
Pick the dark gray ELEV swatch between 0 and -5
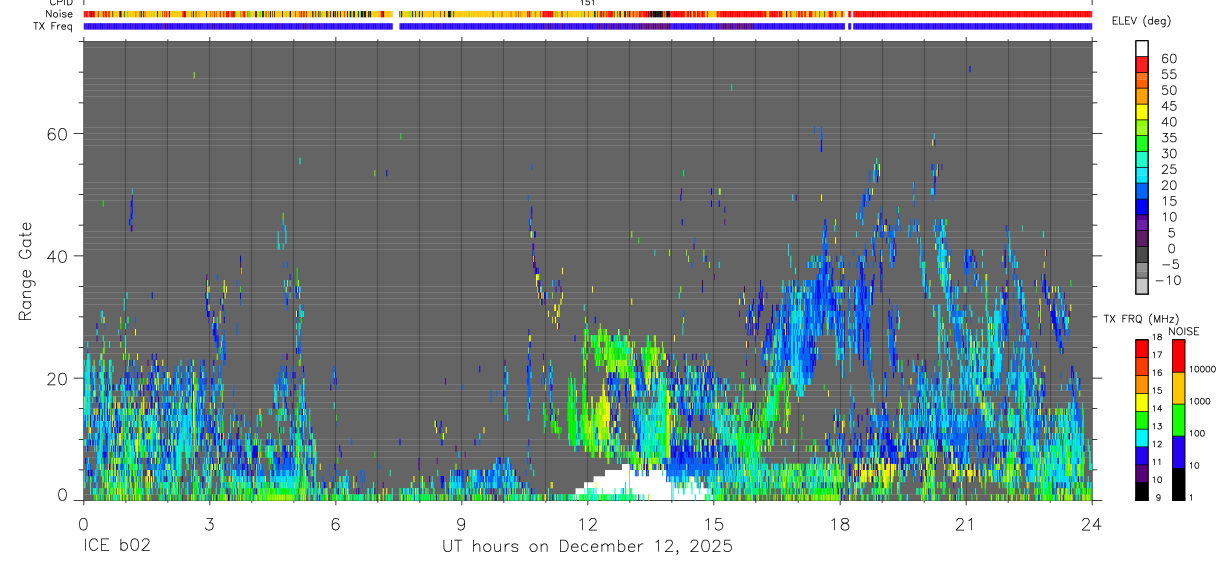point(1142,255)
